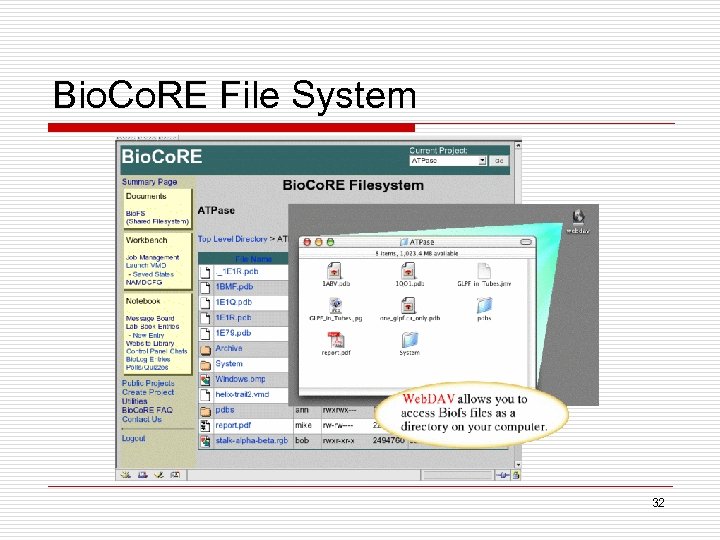Image resolution: width=720 pixels, height=540 pixels.
Task: Click Top Level Directory breadcrumb
Action: point(232,239)
